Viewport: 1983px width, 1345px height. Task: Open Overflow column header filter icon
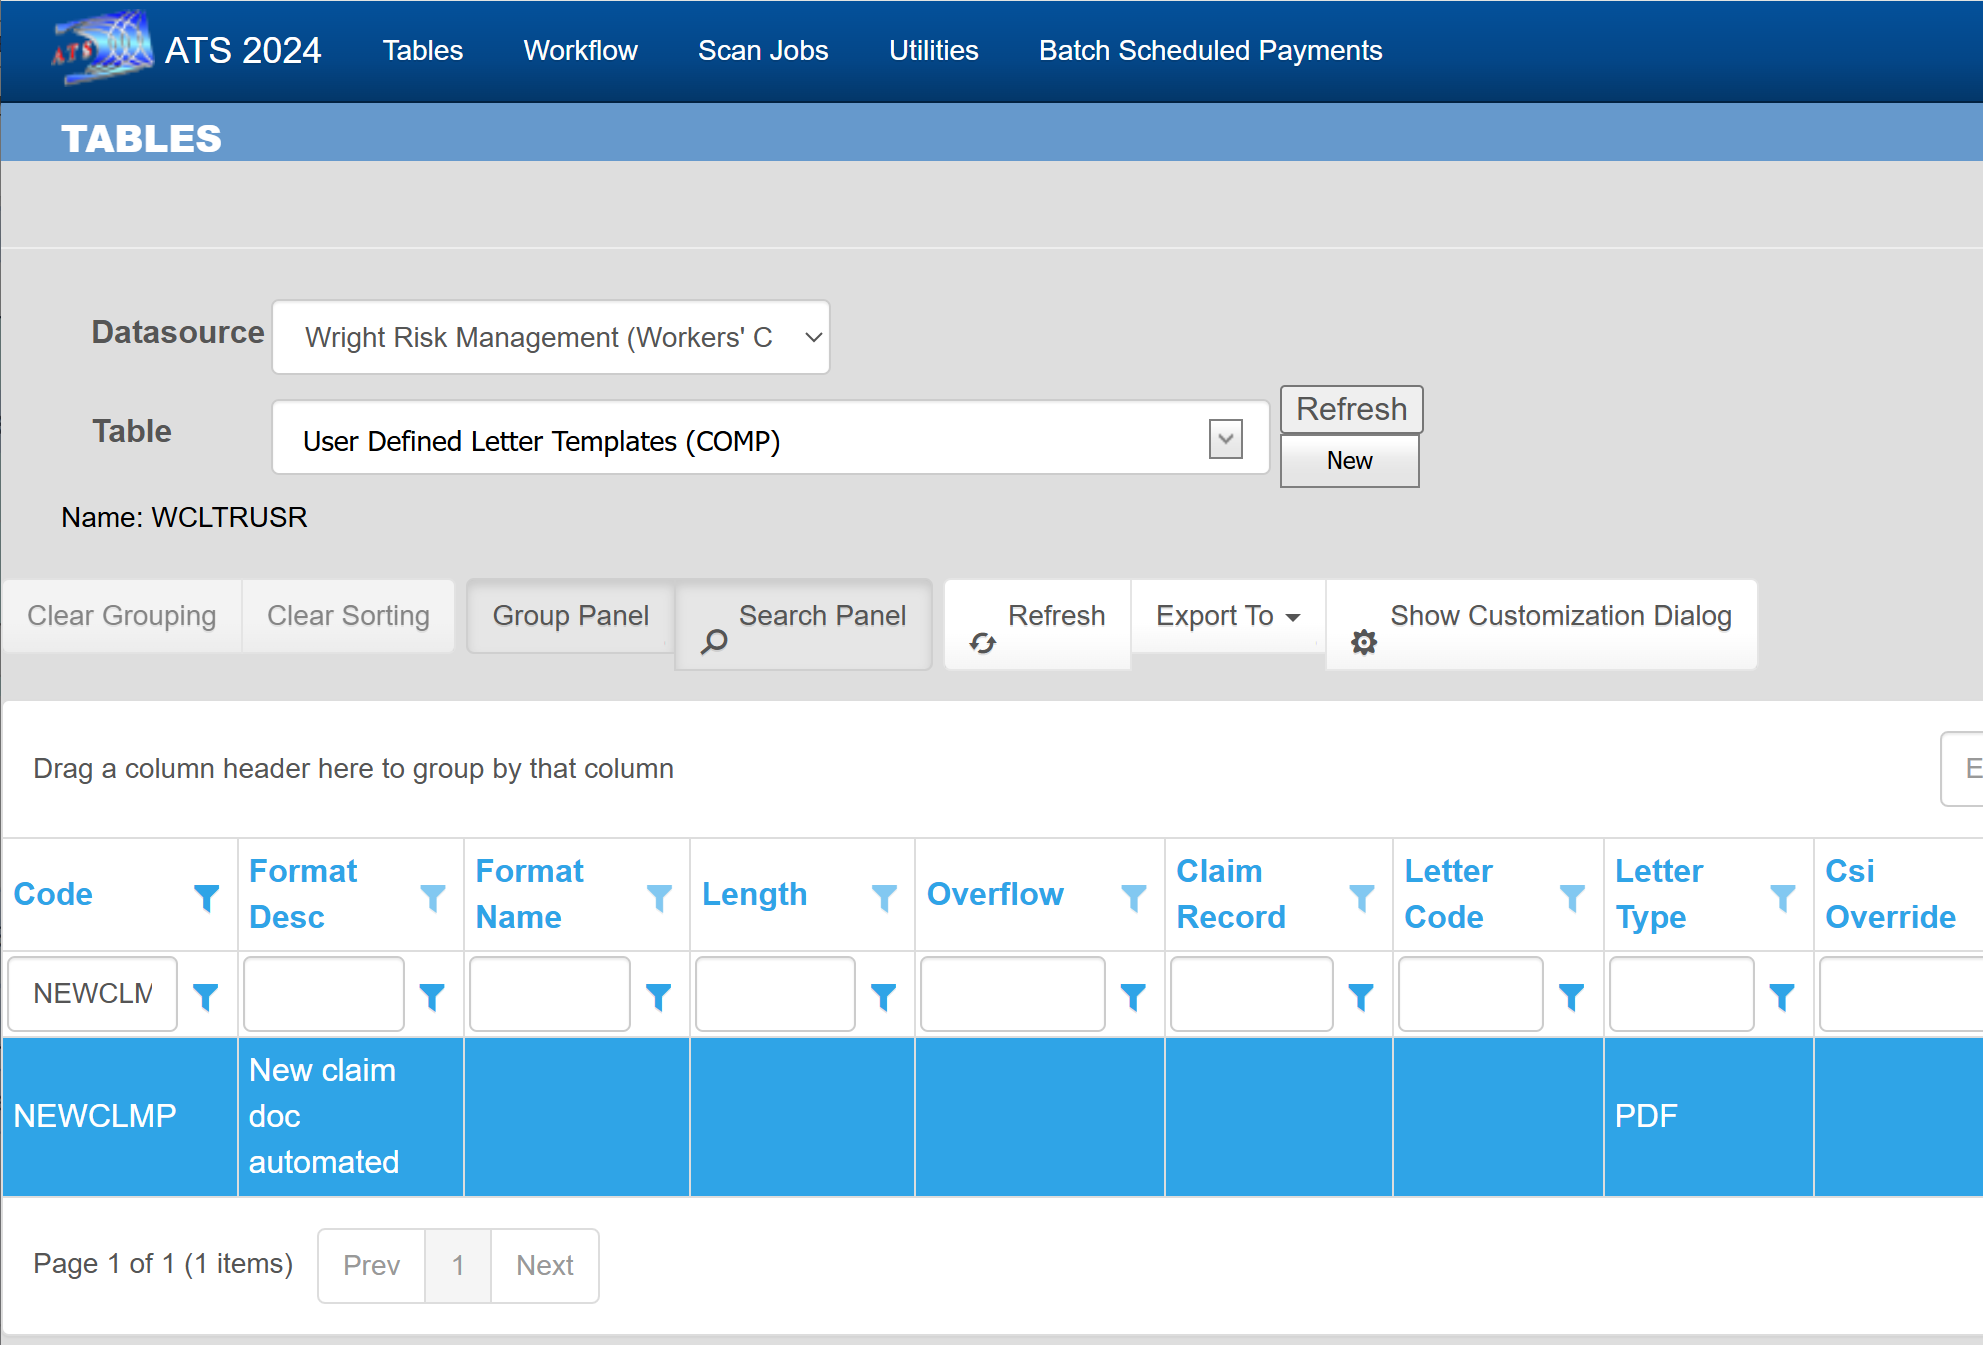(1133, 897)
